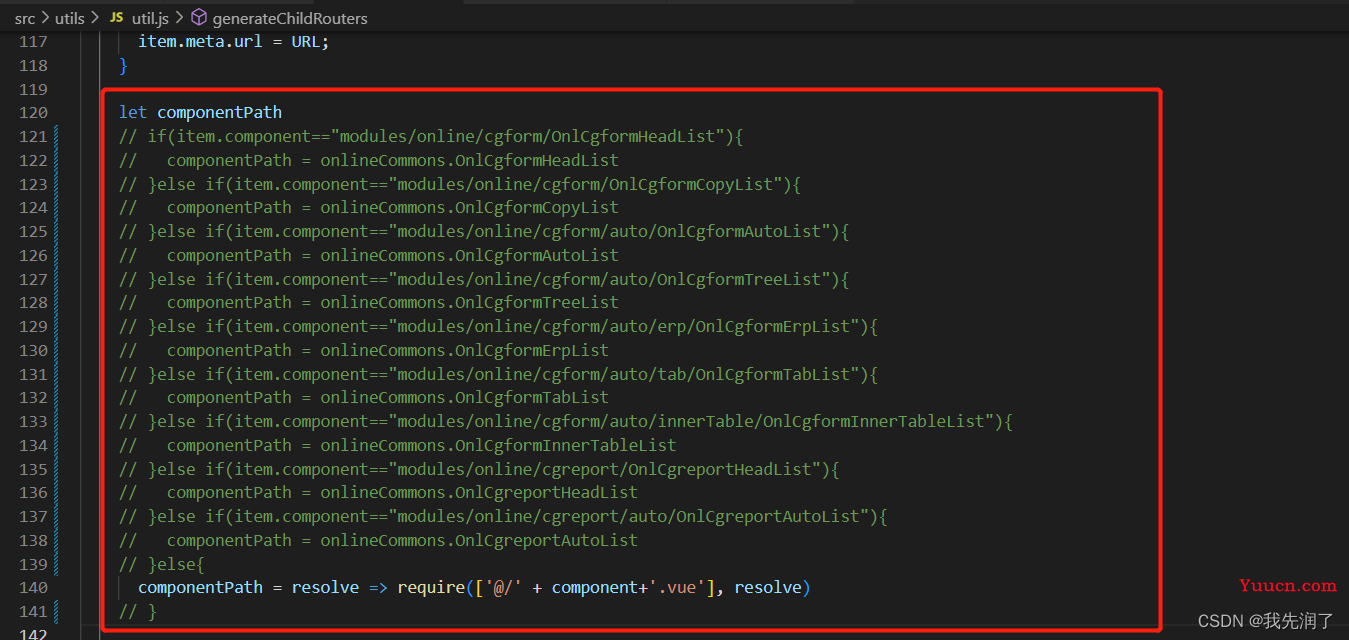Image resolution: width=1349 pixels, height=640 pixels.
Task: Click the comment containing auto/OnlCgformTreeList string
Action: 484,279
